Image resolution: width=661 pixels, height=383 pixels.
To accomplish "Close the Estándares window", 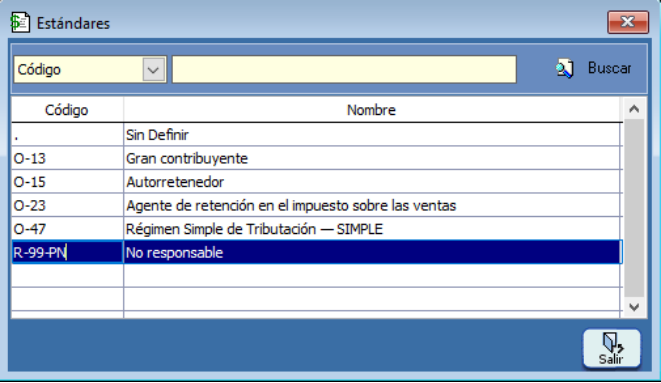I will pyautogui.click(x=628, y=22).
